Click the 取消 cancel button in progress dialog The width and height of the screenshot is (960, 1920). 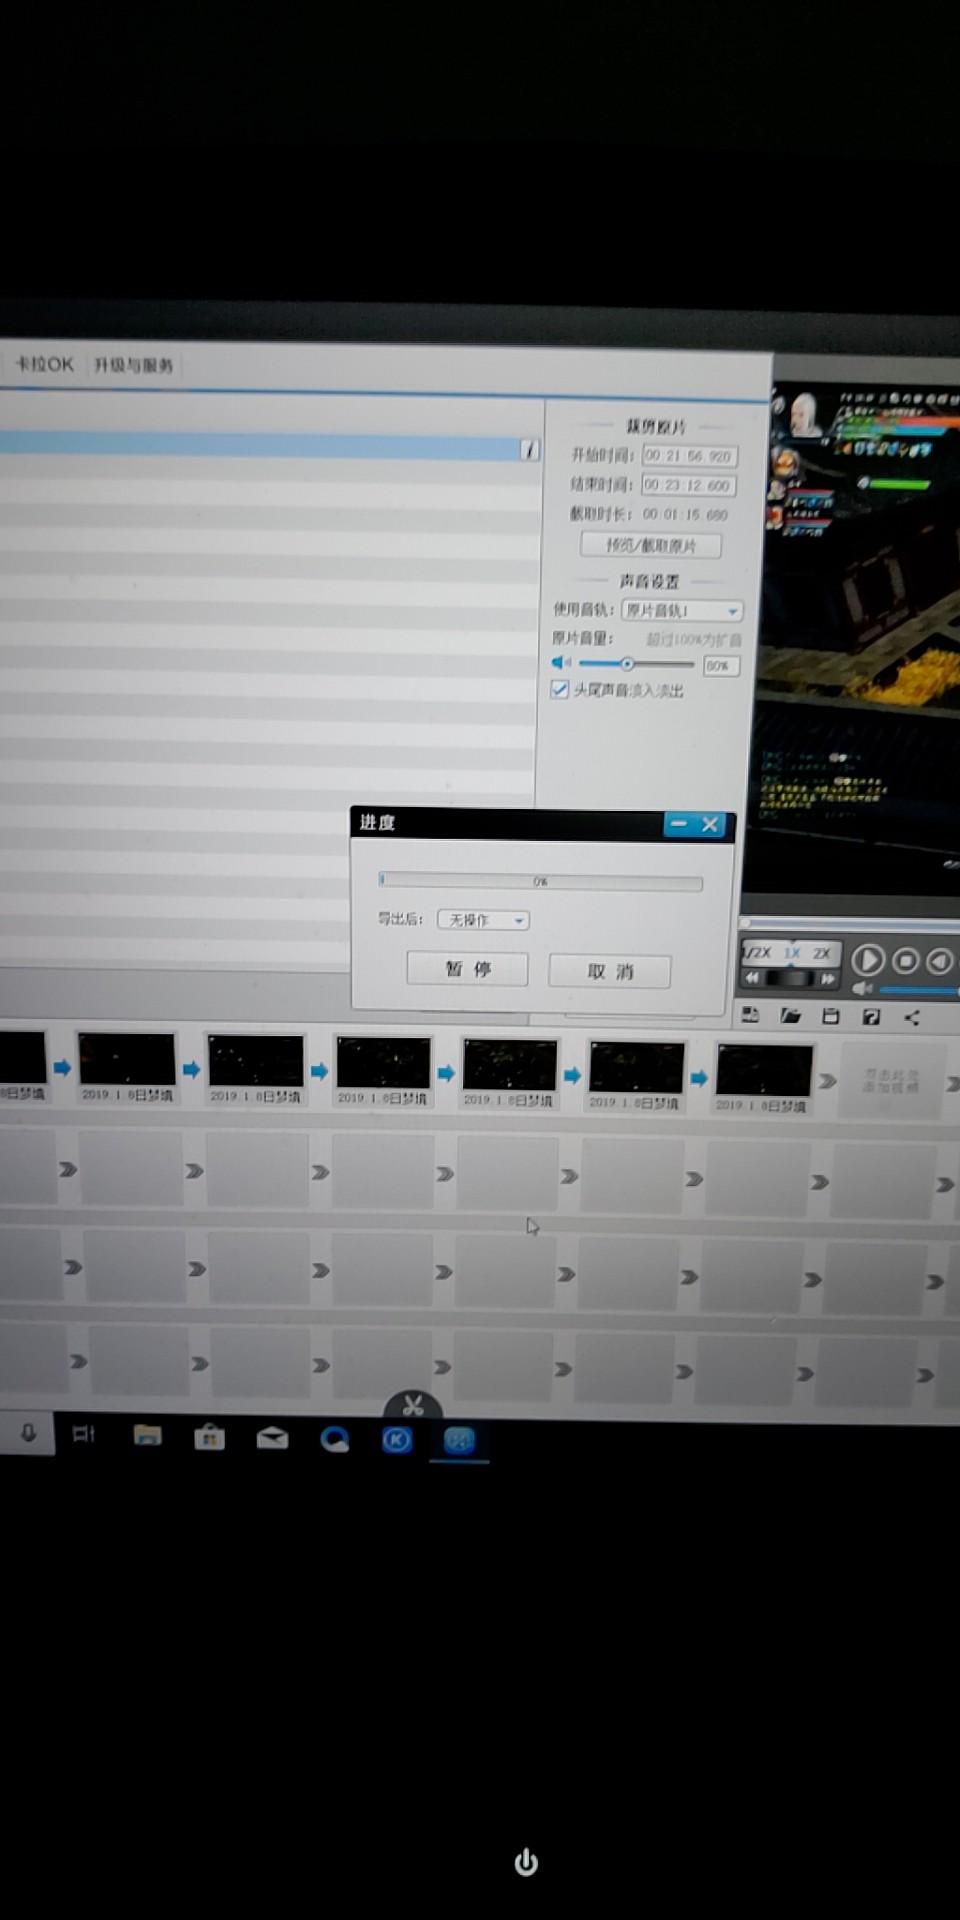pos(610,971)
